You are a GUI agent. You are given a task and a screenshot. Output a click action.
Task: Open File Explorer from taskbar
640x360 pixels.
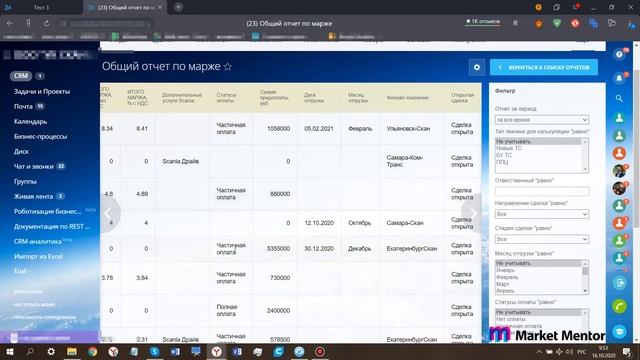pyautogui.click(x=72, y=351)
